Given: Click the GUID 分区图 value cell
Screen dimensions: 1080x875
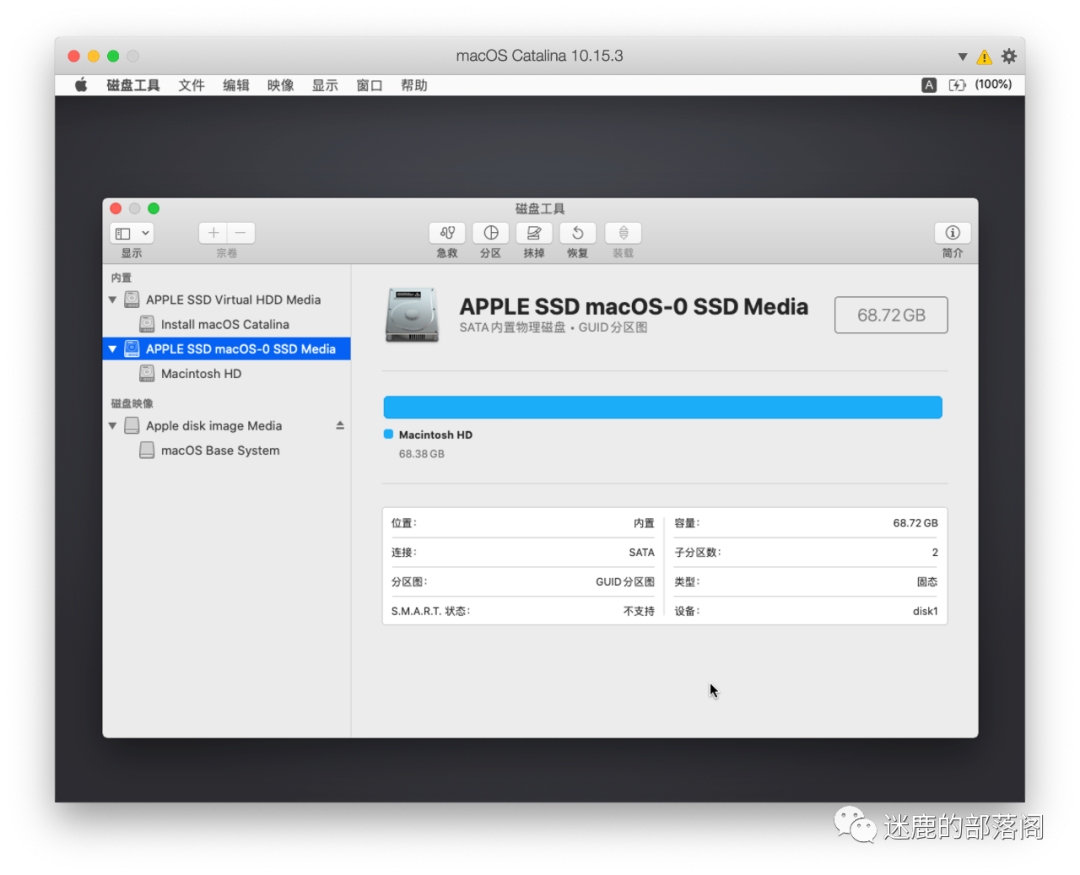Looking at the screenshot, I should click(625, 582).
